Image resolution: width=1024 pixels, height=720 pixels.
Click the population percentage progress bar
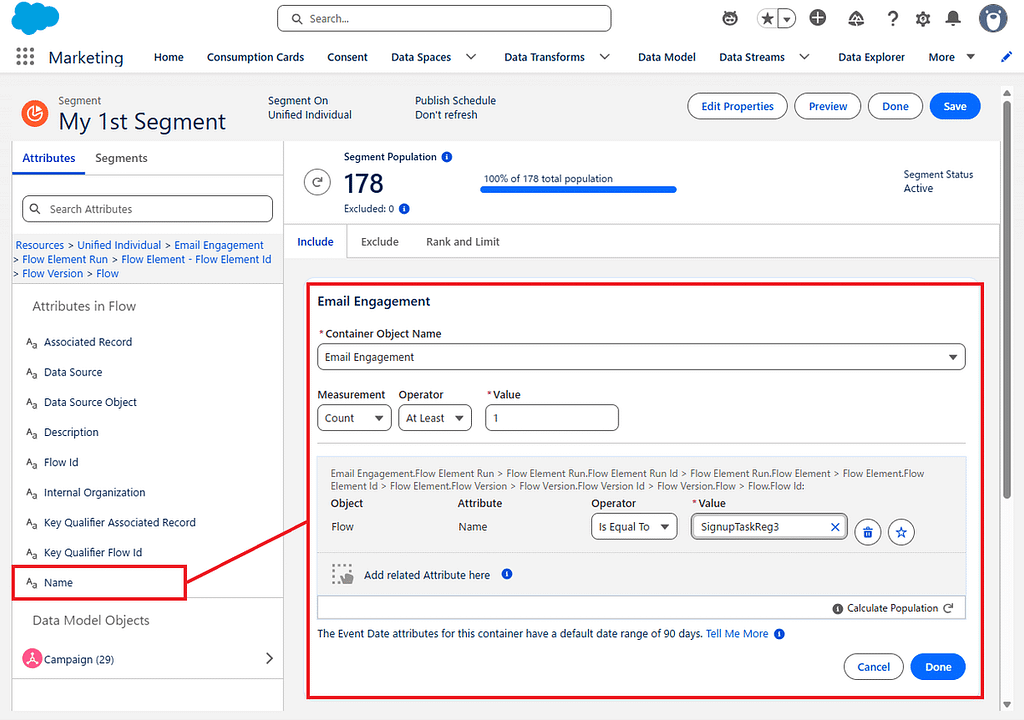579,190
